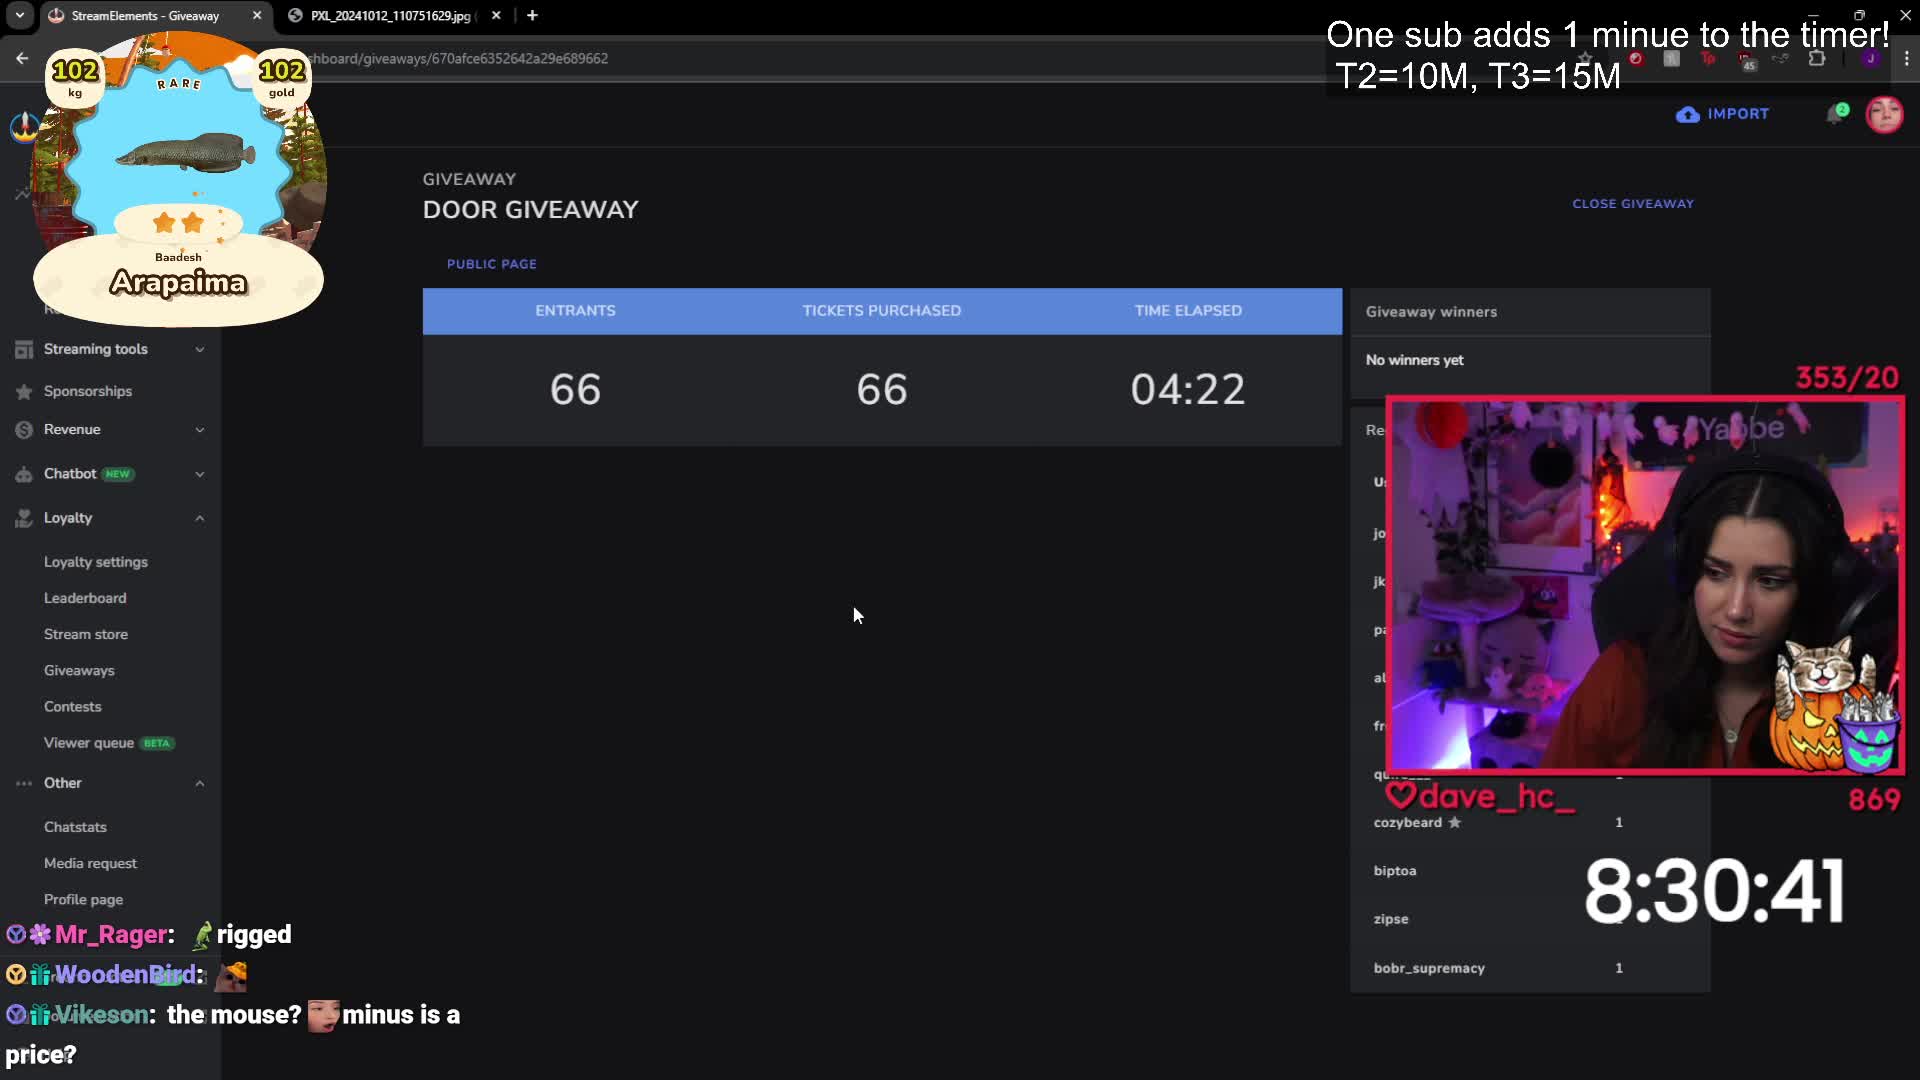Switch to the PXL_20241012 image tab

(x=390, y=16)
